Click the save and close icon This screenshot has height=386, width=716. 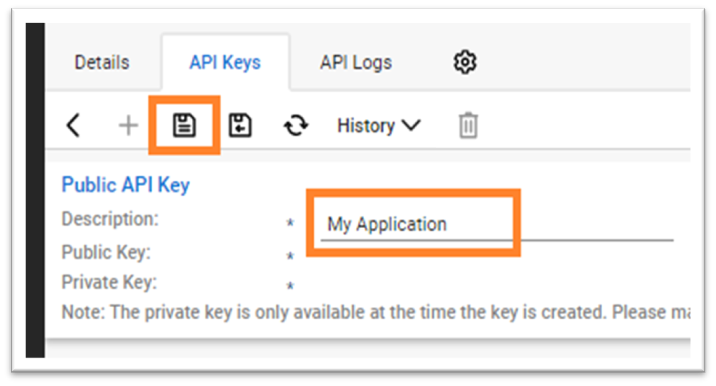click(x=240, y=125)
